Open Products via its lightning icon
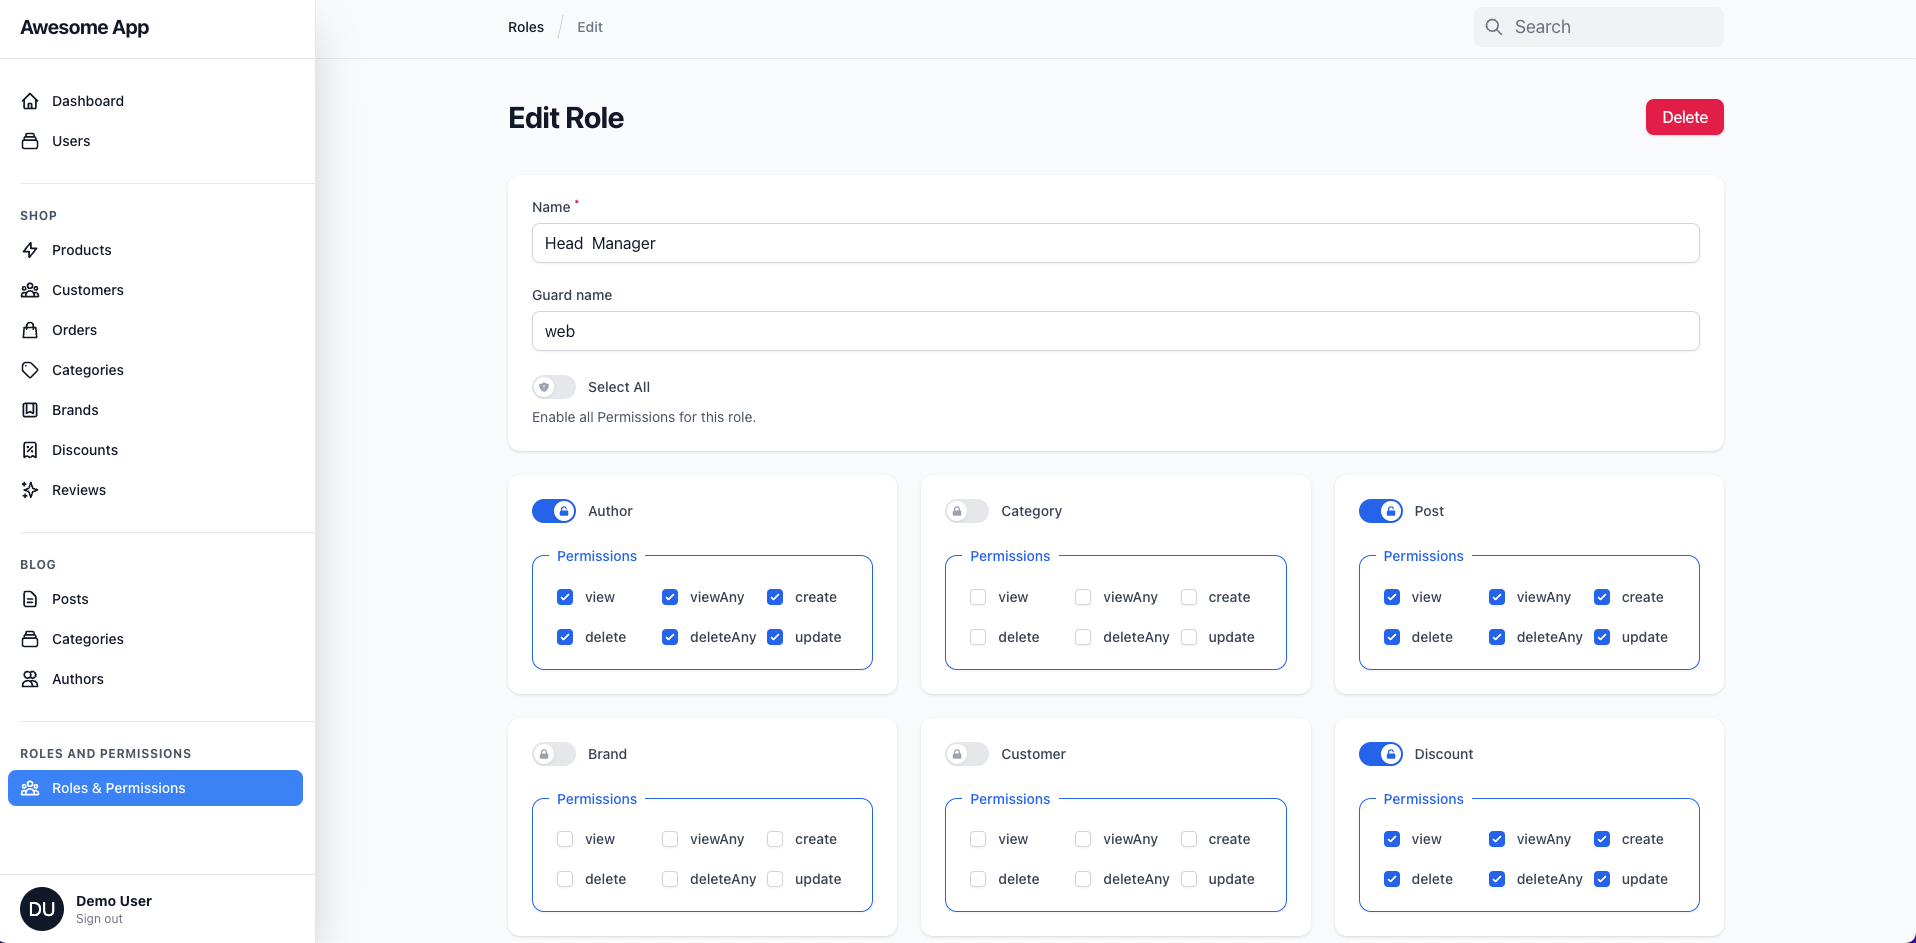The width and height of the screenshot is (1916, 943). click(31, 249)
